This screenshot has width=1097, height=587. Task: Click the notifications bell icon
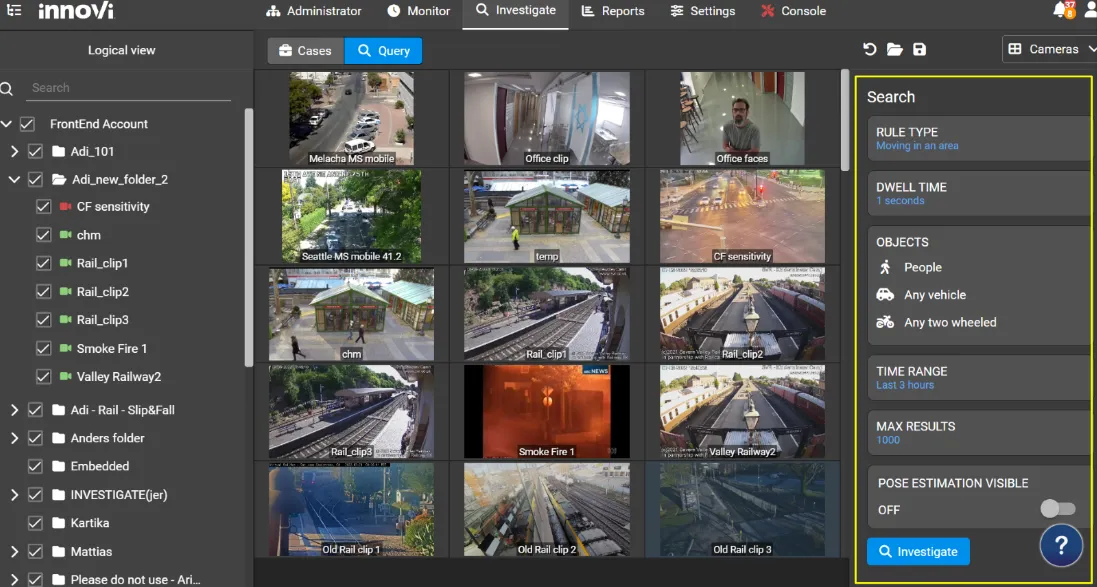point(1061,10)
